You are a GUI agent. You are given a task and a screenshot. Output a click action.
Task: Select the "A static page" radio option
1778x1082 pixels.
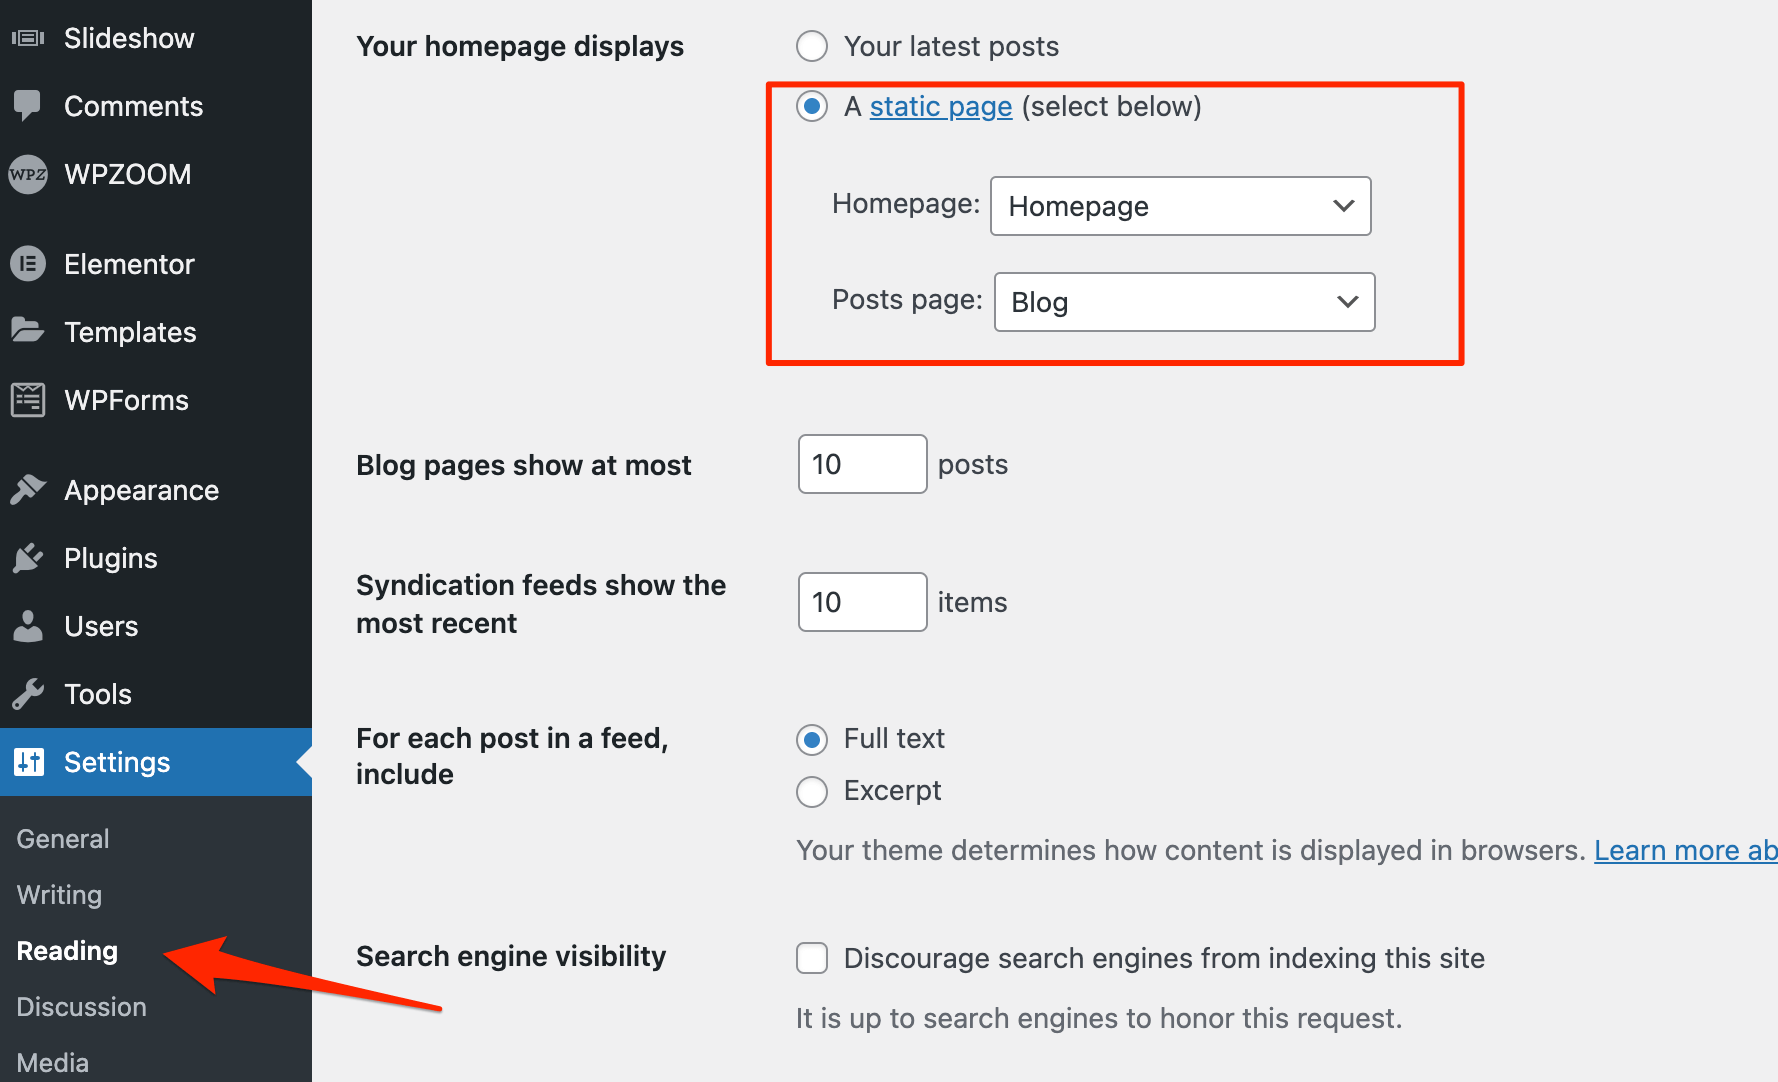click(x=812, y=106)
